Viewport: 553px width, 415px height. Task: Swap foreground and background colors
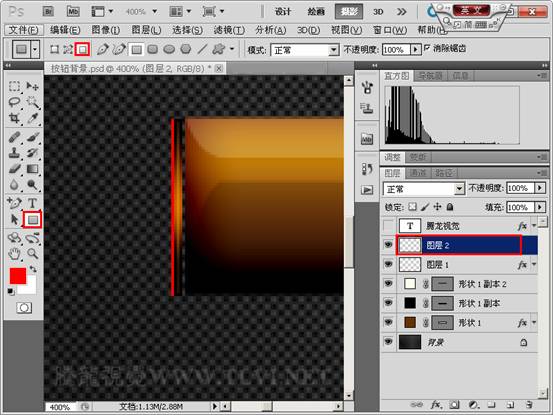click(x=33, y=269)
